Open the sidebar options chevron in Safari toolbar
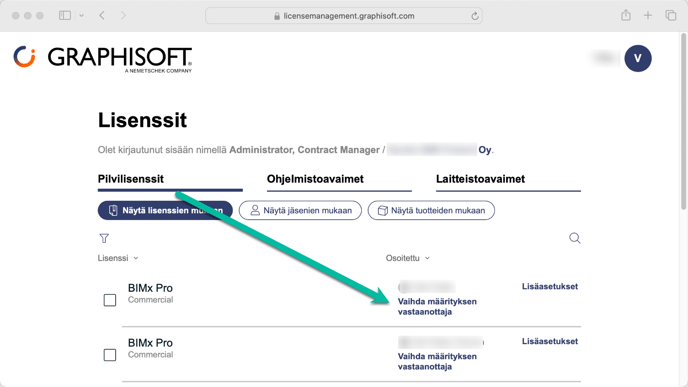The height and width of the screenshot is (387, 688). pyautogui.click(x=82, y=16)
